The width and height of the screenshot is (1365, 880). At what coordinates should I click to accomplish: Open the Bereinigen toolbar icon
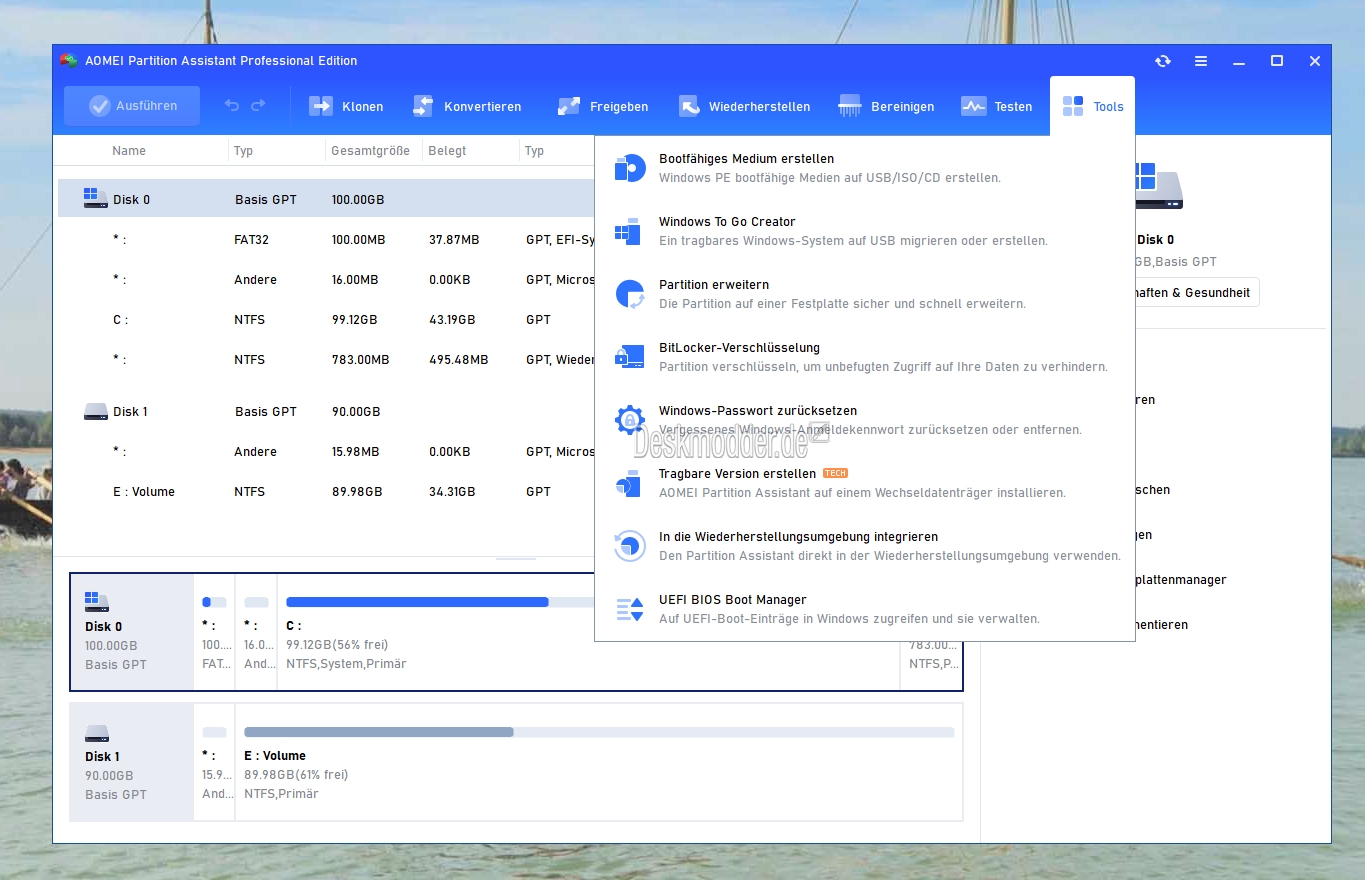pos(850,106)
